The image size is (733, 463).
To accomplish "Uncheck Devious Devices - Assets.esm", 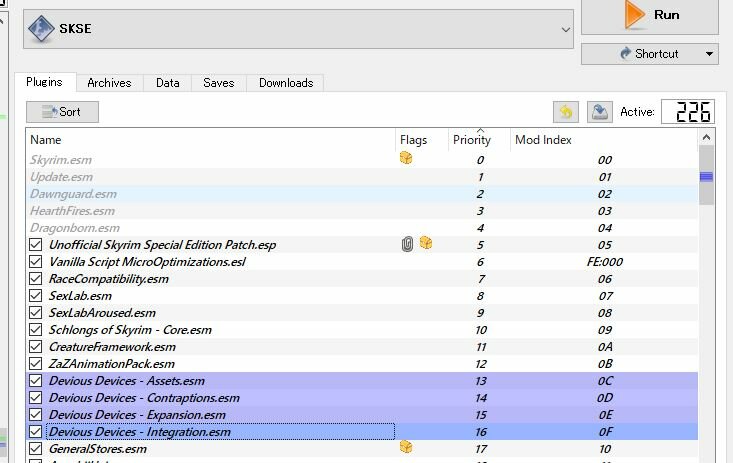I will 36,381.
